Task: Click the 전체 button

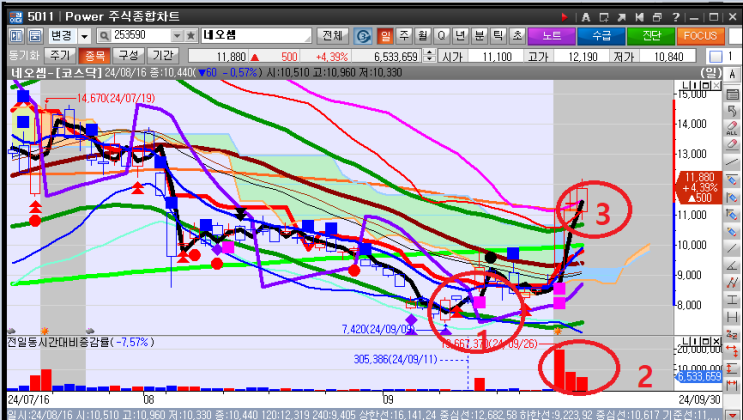Action: (x=332, y=36)
